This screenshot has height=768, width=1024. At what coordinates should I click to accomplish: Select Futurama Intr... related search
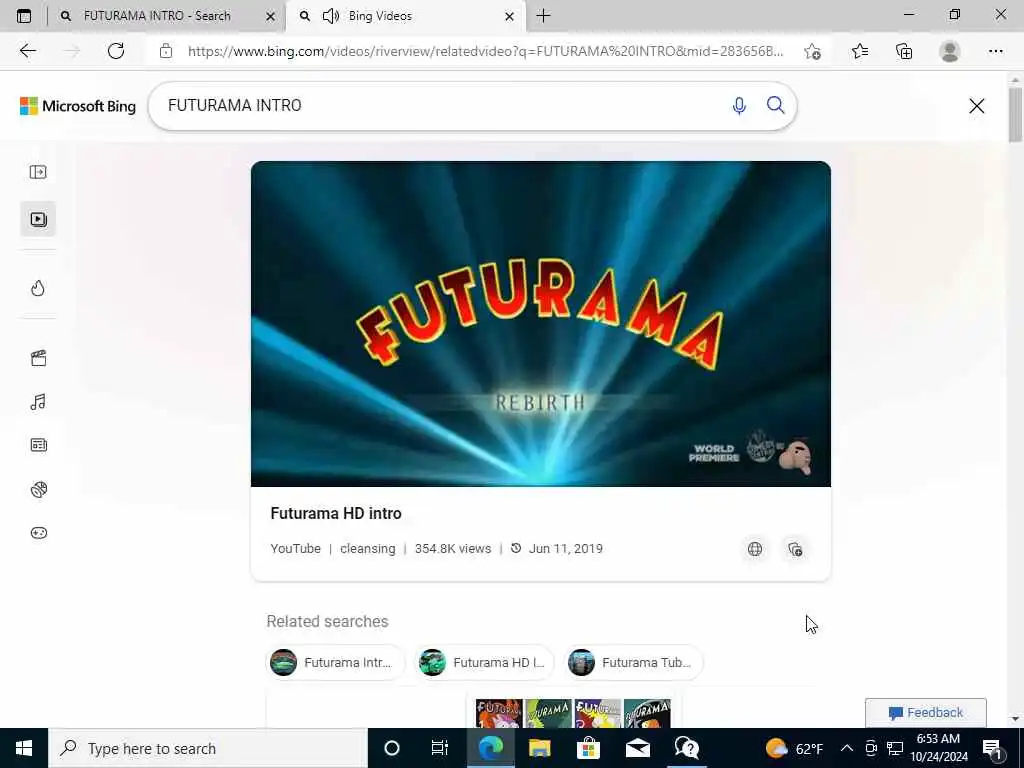pos(336,662)
